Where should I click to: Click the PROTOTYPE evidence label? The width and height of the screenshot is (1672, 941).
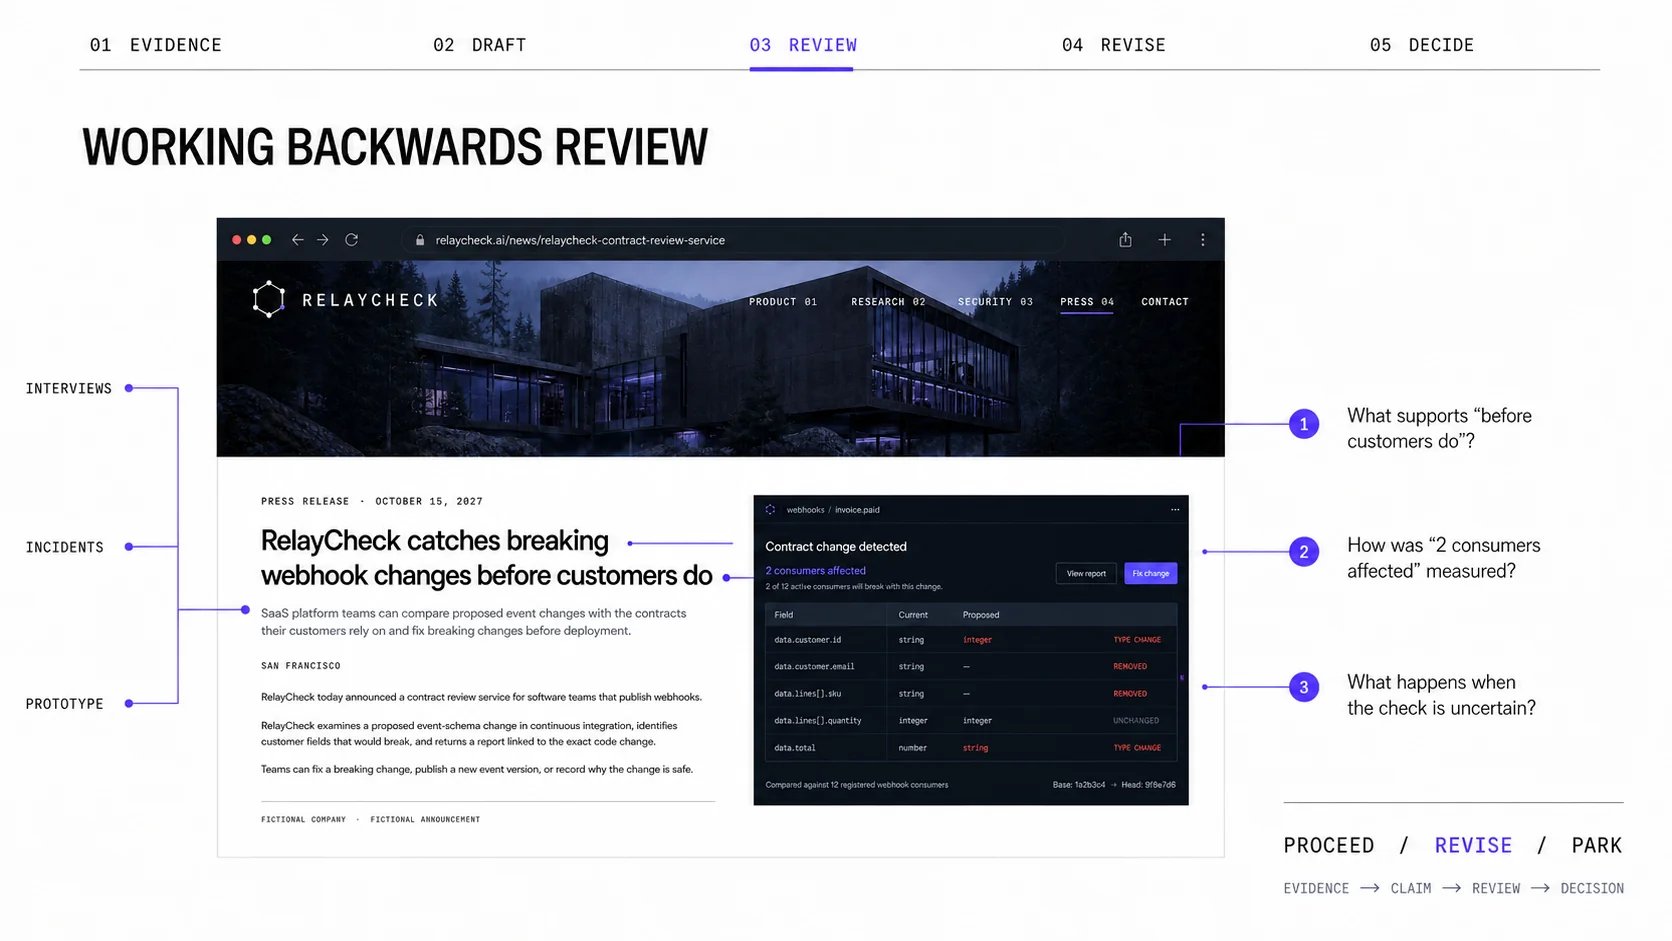point(65,704)
